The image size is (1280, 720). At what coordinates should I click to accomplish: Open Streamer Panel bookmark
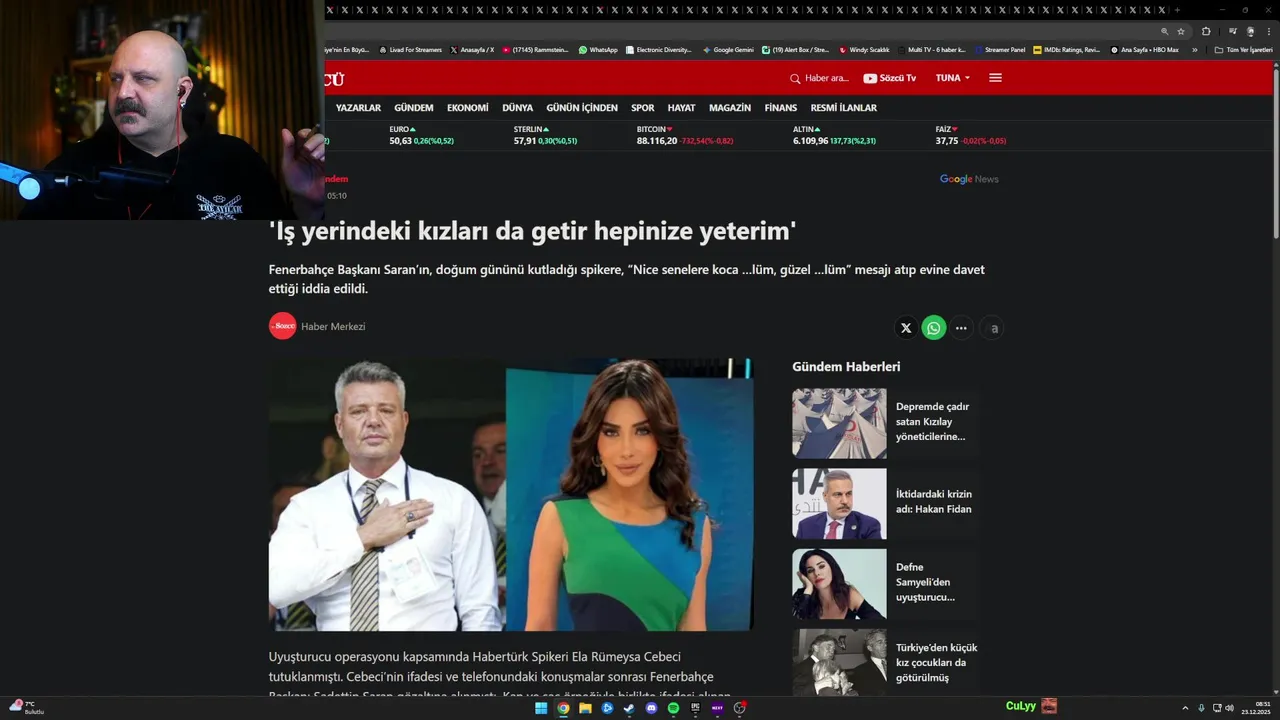point(998,50)
